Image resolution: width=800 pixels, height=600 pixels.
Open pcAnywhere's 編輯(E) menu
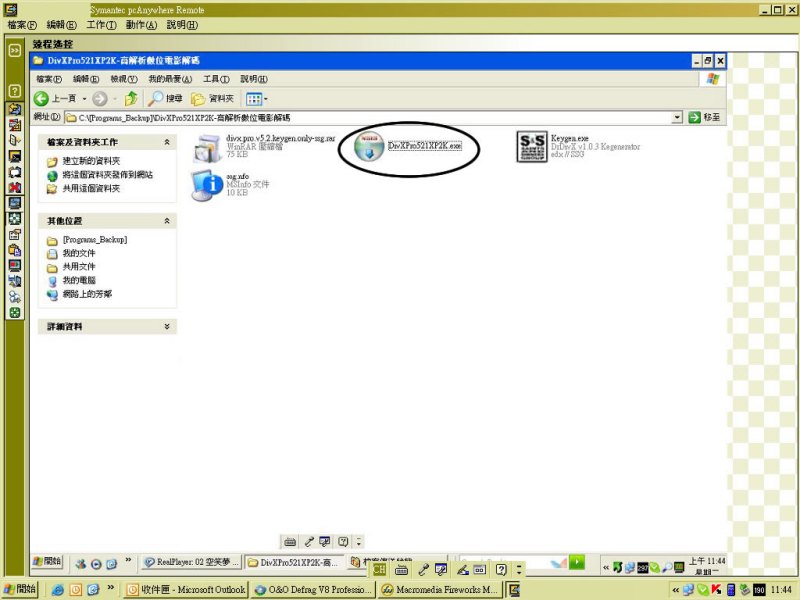point(61,25)
